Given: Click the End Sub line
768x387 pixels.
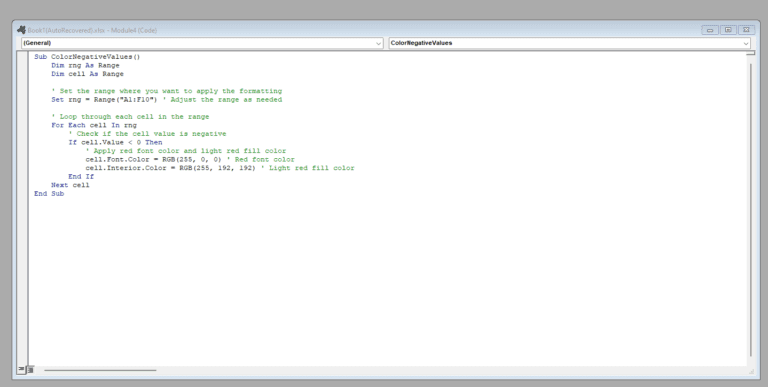Looking at the screenshot, I should pos(49,194).
